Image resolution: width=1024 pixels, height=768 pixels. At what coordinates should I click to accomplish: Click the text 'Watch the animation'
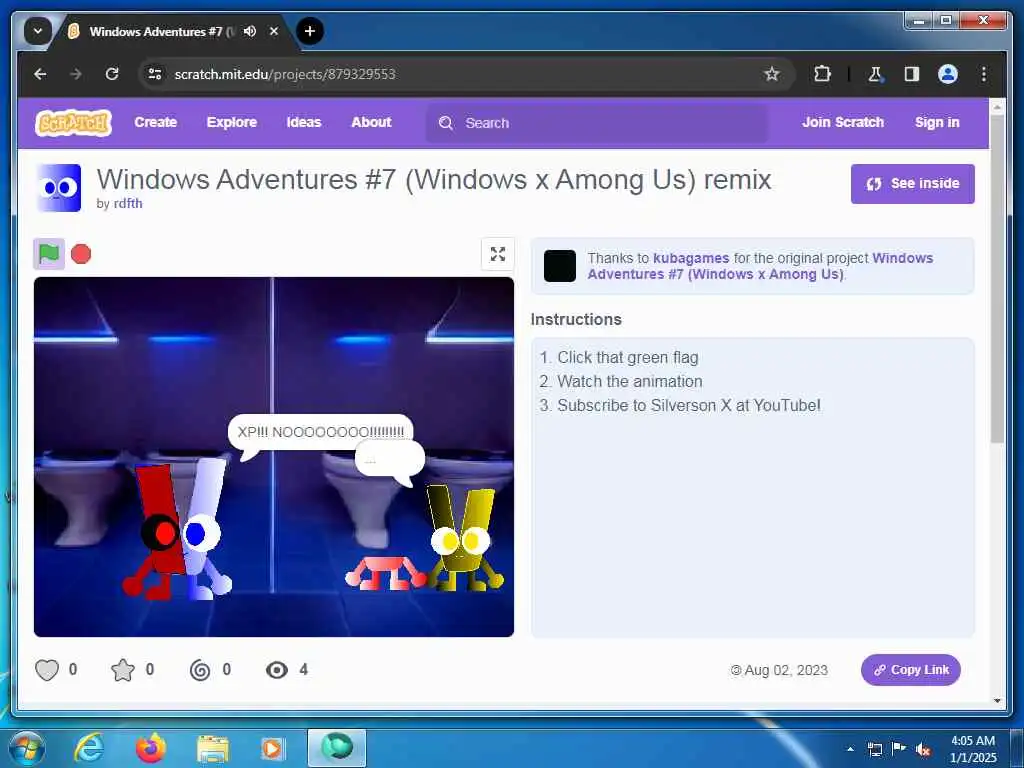(630, 381)
